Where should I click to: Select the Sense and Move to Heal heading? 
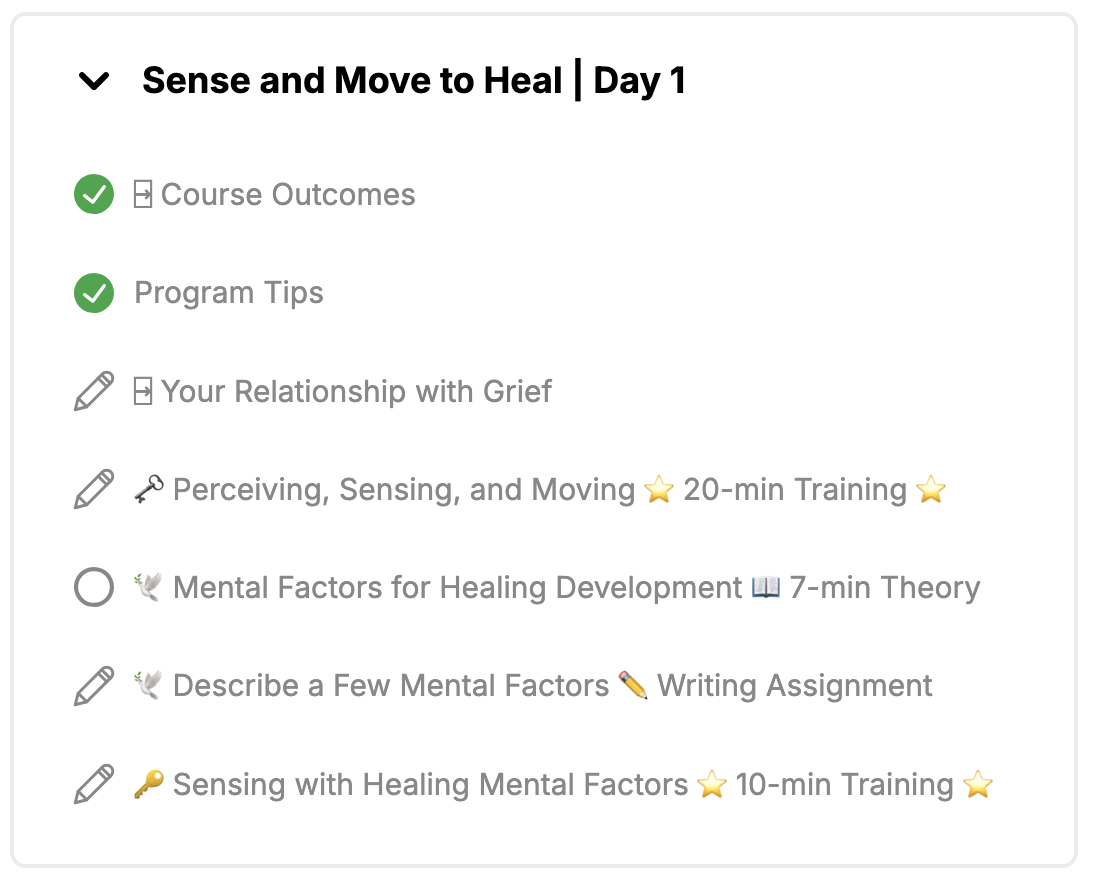414,80
